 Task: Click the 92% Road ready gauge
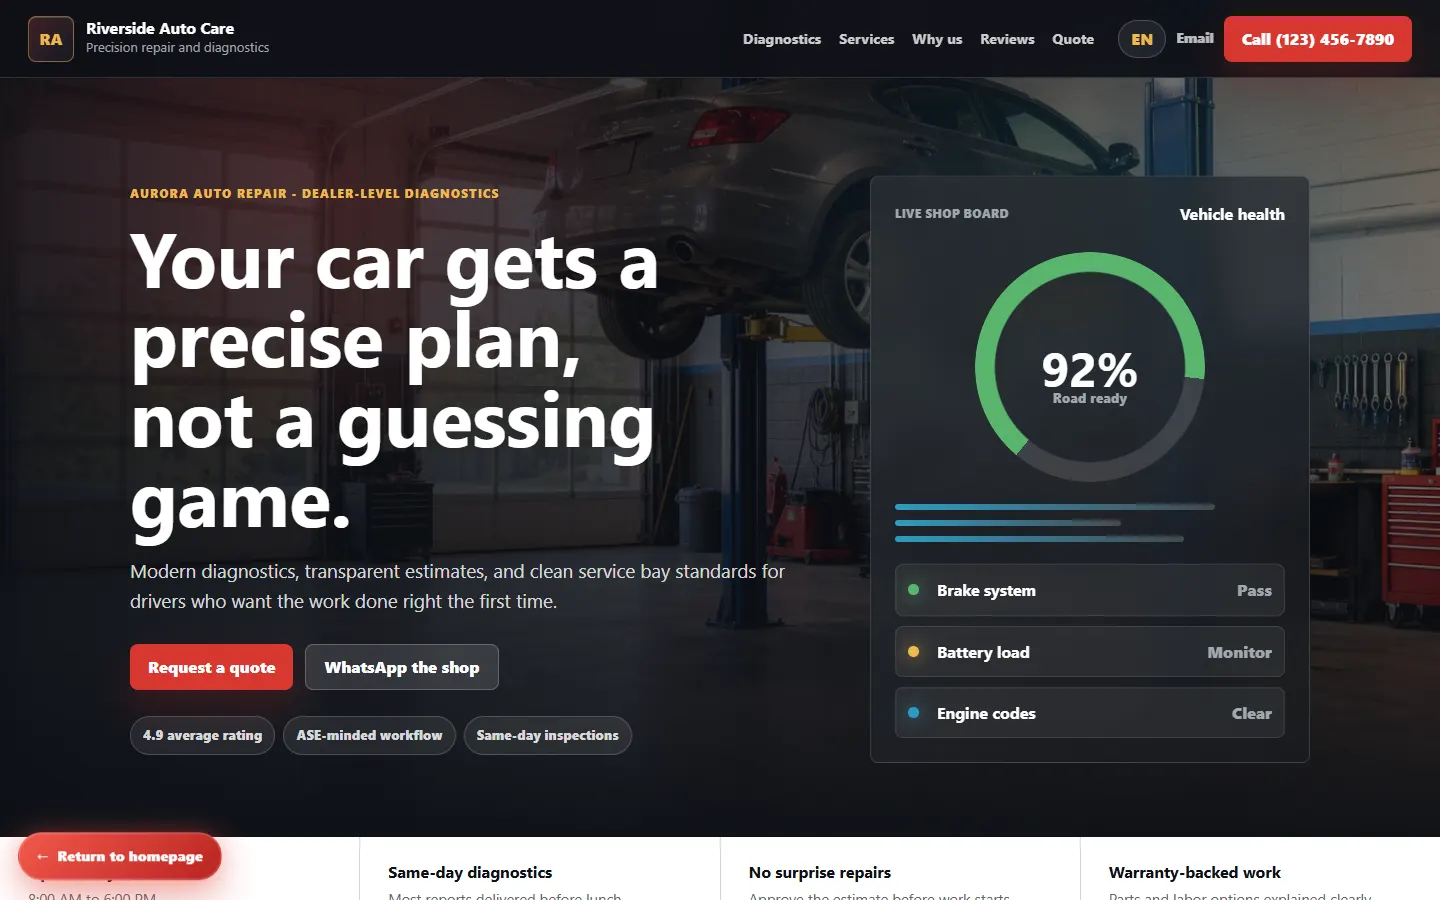click(x=1090, y=367)
